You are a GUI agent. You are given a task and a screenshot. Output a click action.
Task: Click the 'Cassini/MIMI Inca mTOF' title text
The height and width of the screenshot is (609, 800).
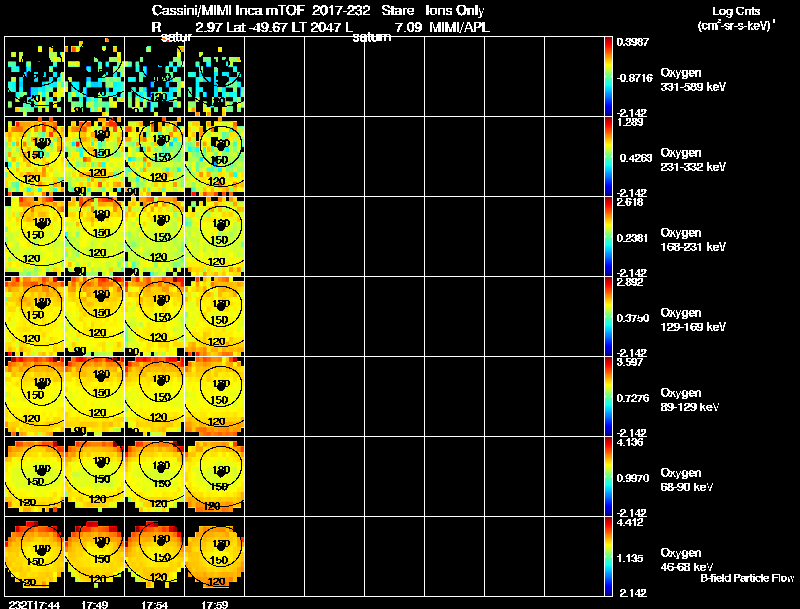(x=228, y=11)
